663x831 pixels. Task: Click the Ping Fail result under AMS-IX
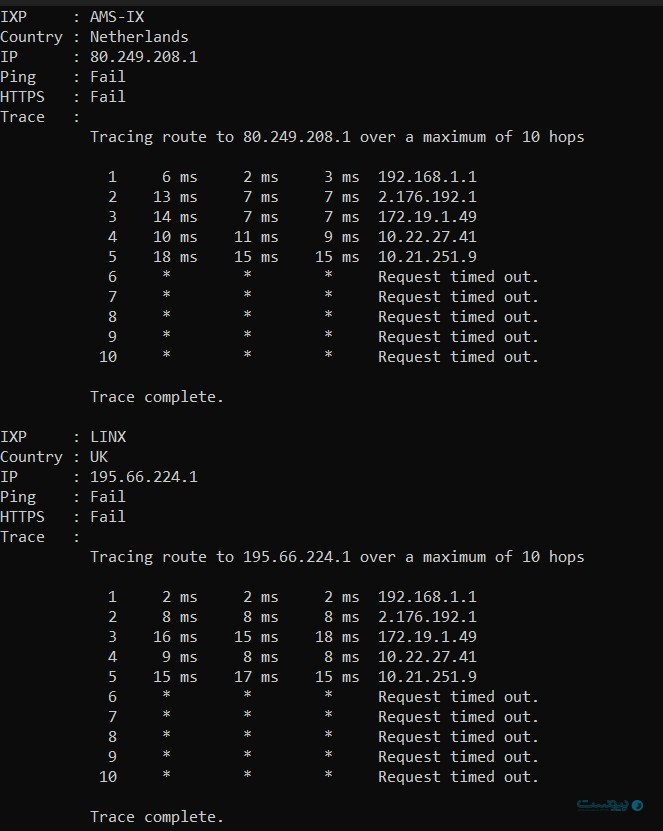click(x=108, y=77)
